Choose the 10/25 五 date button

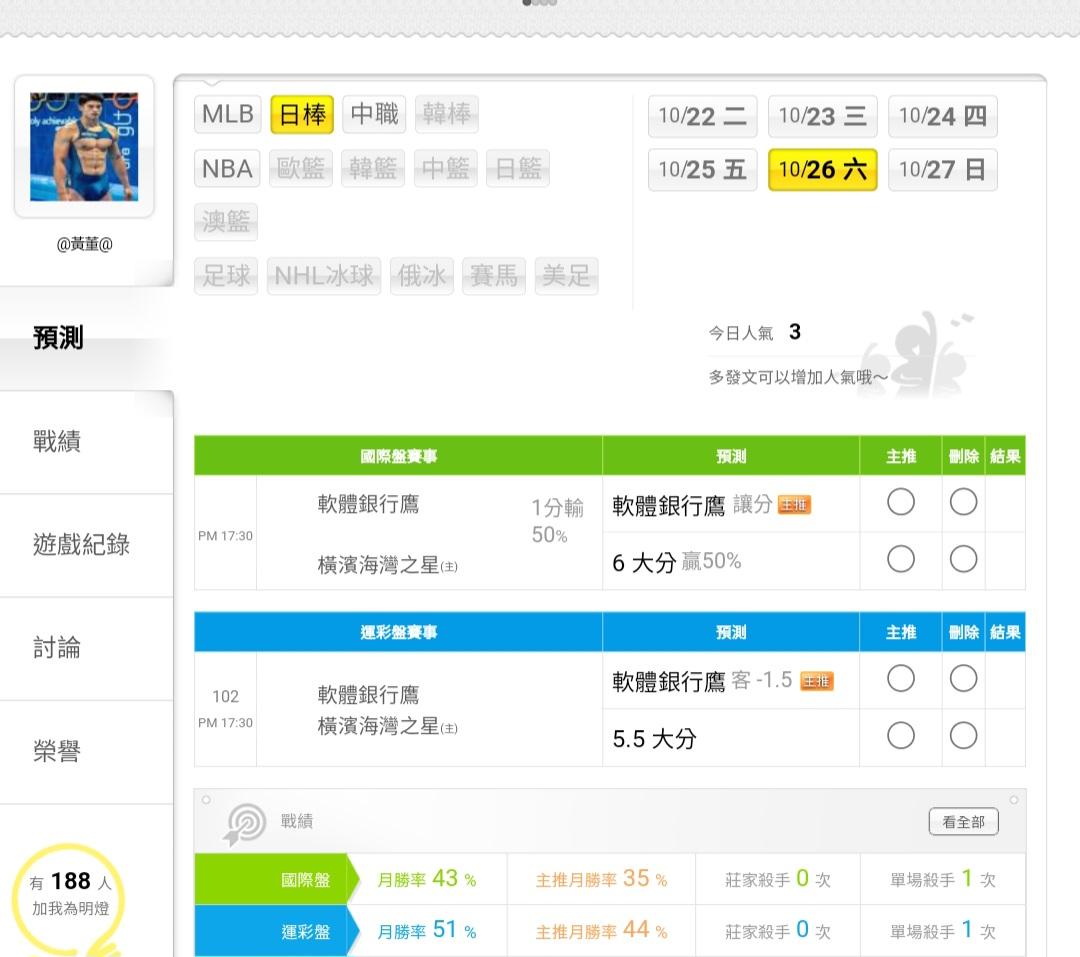703,169
